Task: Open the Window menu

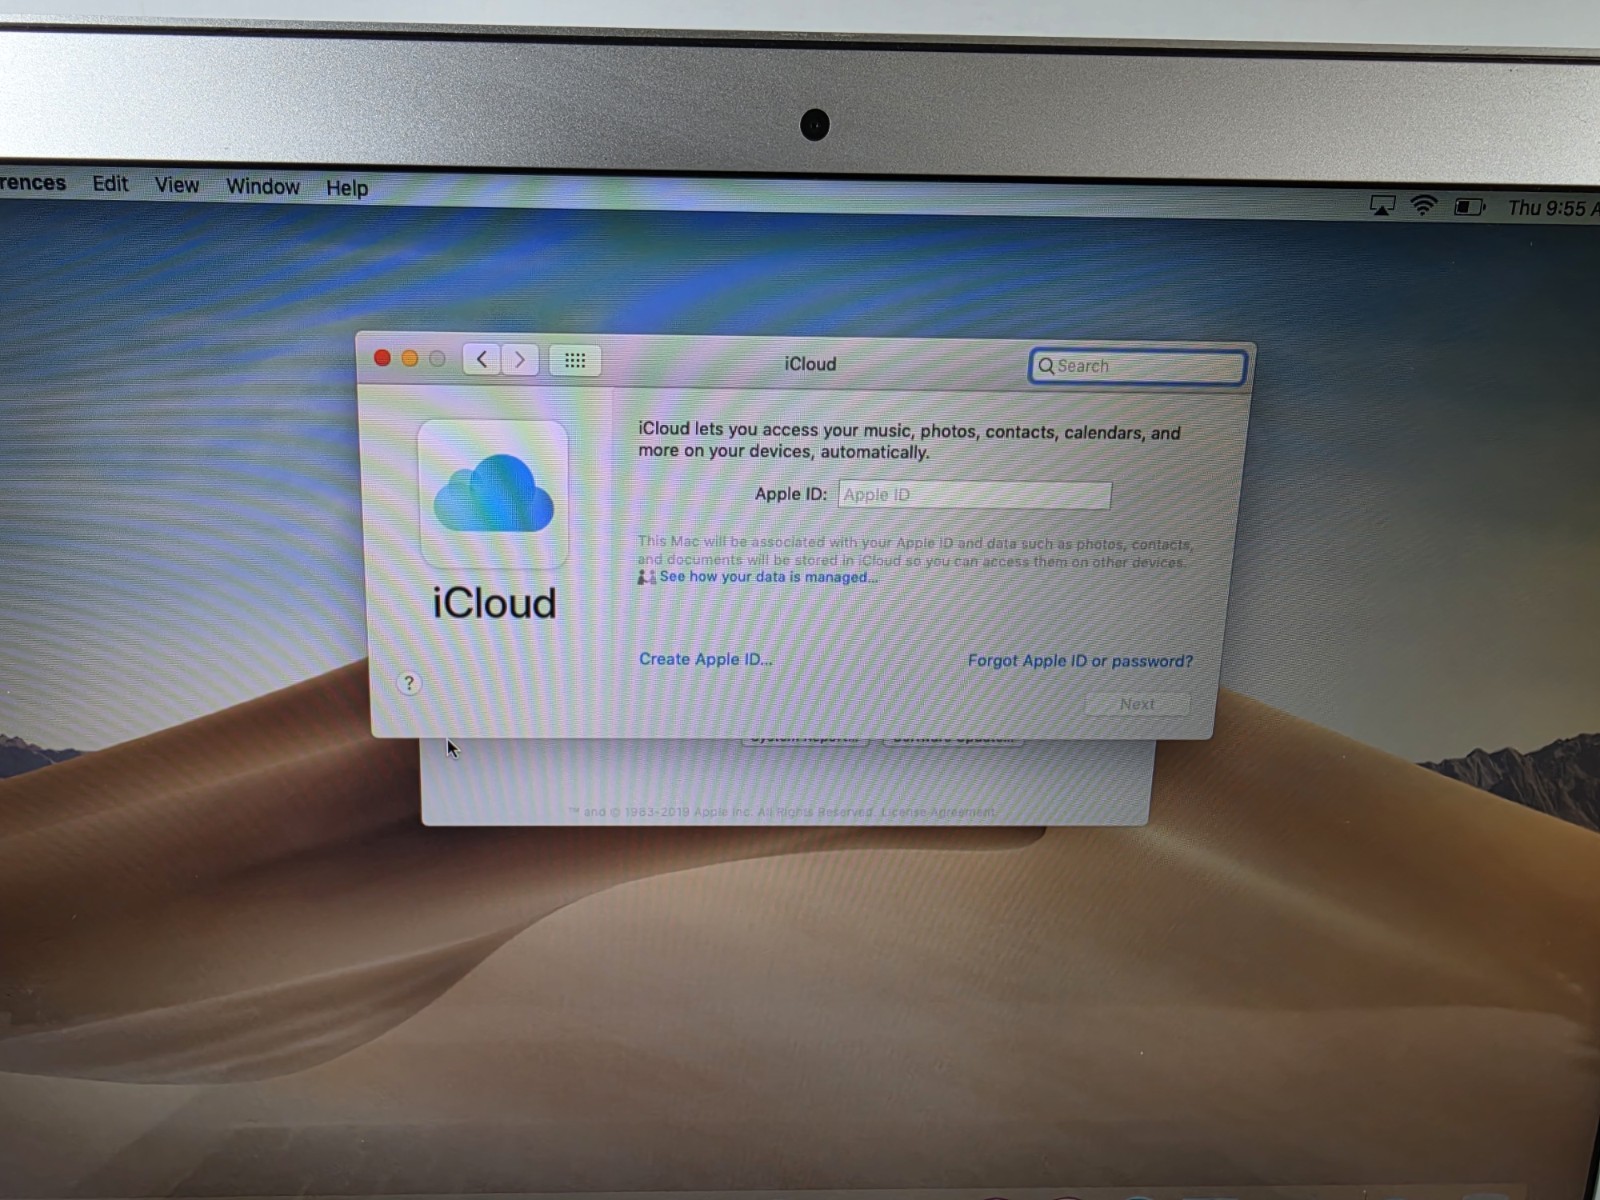Action: 263,186
